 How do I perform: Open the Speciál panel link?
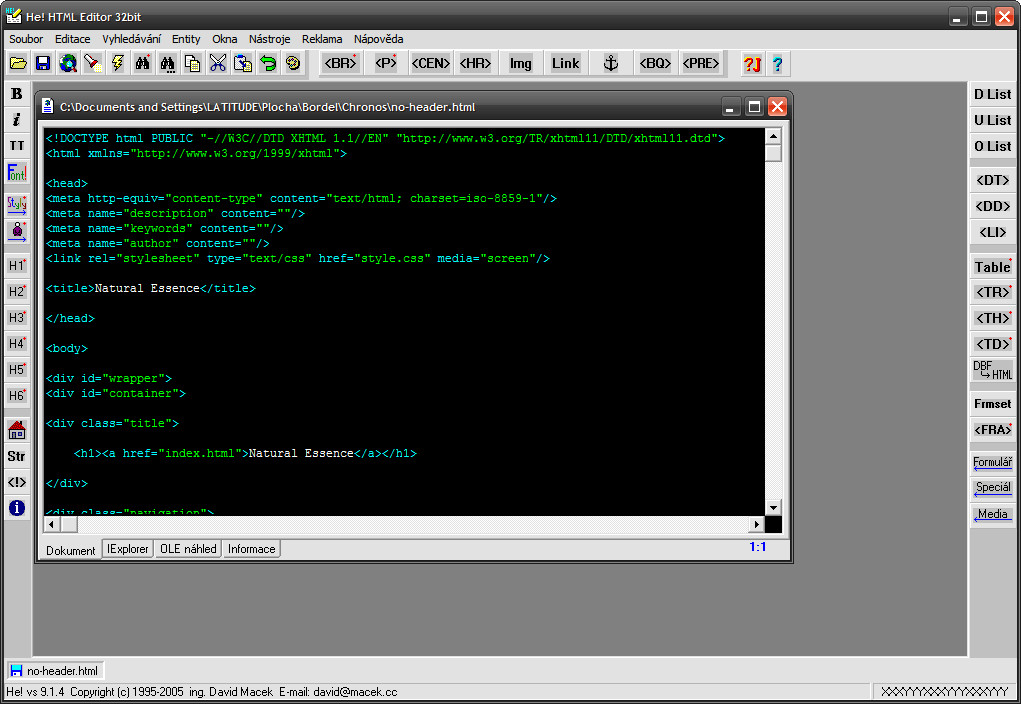pyautogui.click(x=992, y=488)
